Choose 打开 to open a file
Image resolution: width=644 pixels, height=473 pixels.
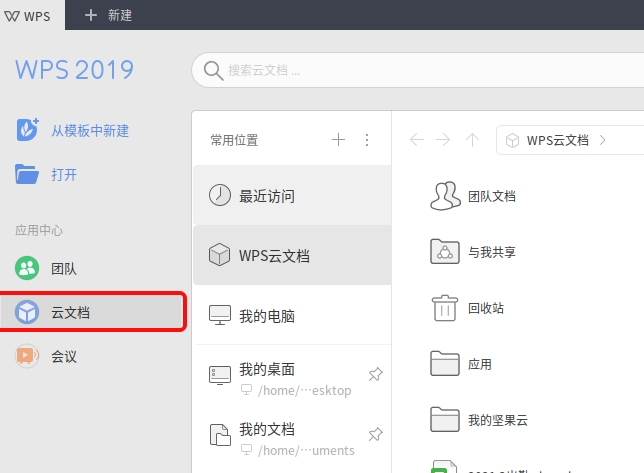(x=46, y=175)
